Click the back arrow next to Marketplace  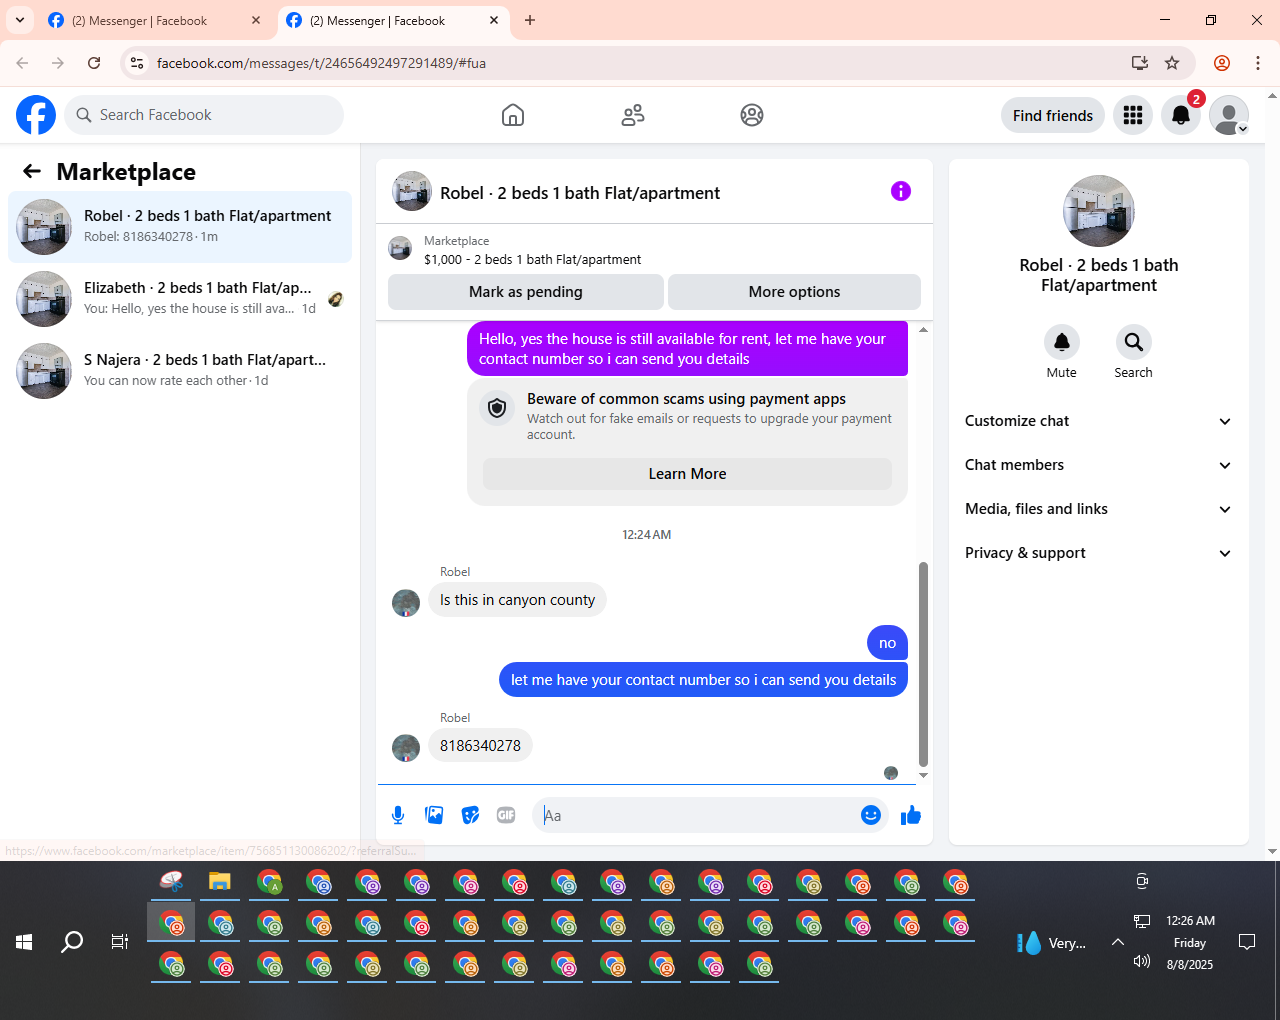click(x=32, y=171)
